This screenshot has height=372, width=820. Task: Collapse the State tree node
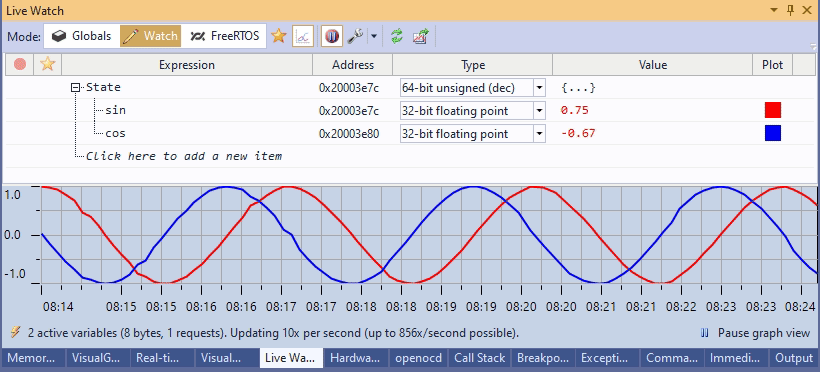pyautogui.click(x=76, y=88)
